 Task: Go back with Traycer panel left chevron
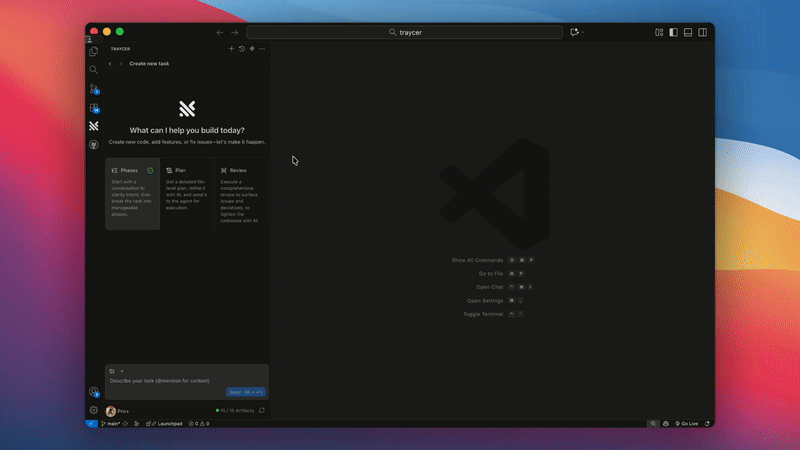pos(110,64)
